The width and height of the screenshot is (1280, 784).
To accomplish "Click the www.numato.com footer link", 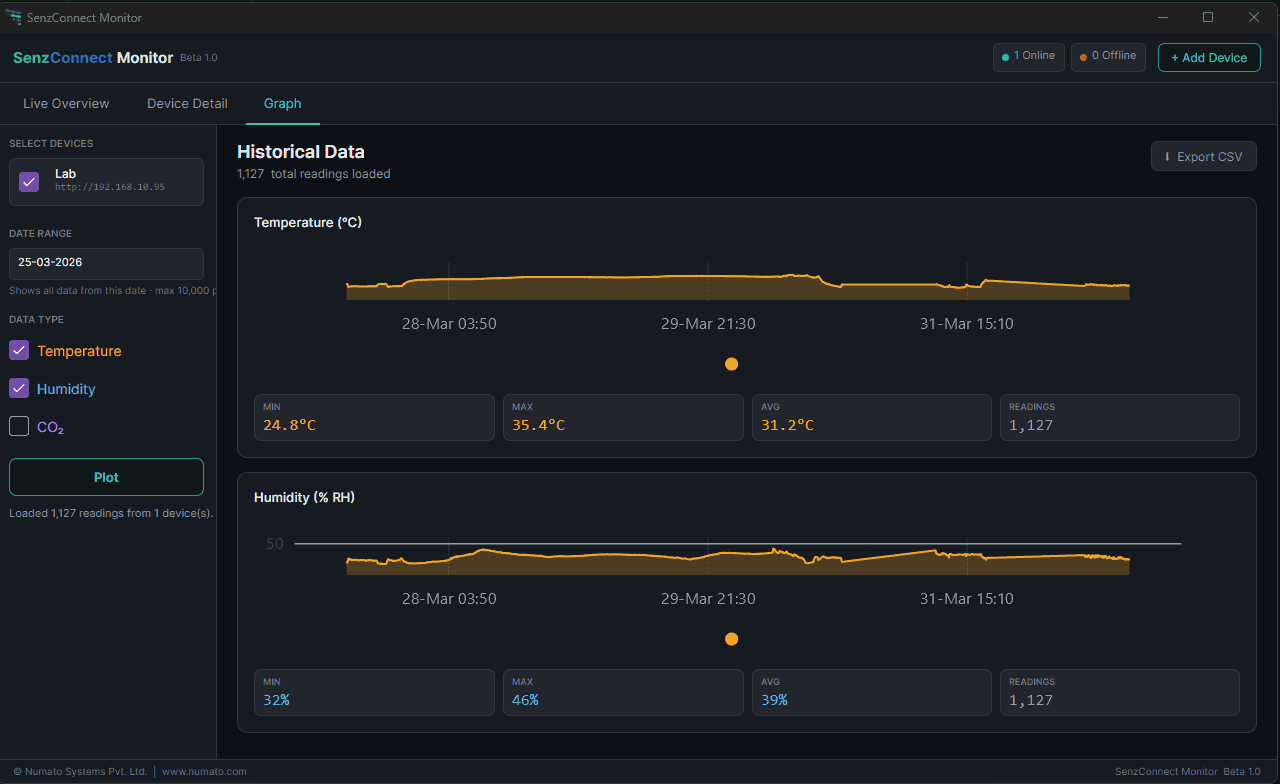I will pyautogui.click(x=204, y=772).
